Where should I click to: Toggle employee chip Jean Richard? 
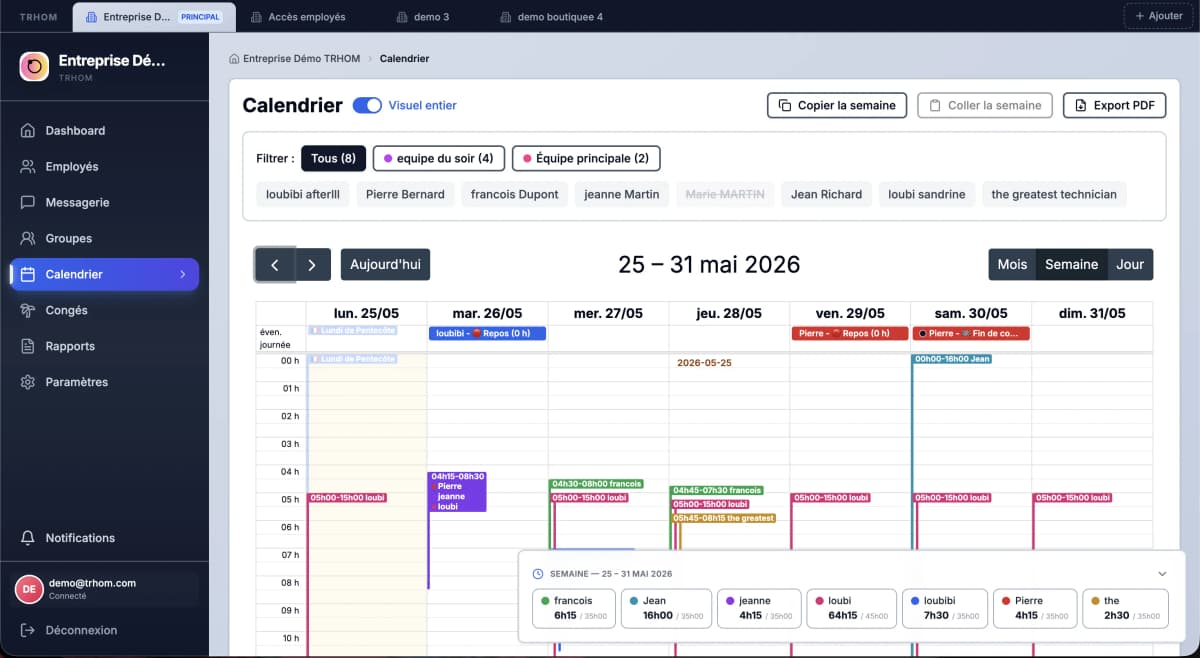coord(826,194)
